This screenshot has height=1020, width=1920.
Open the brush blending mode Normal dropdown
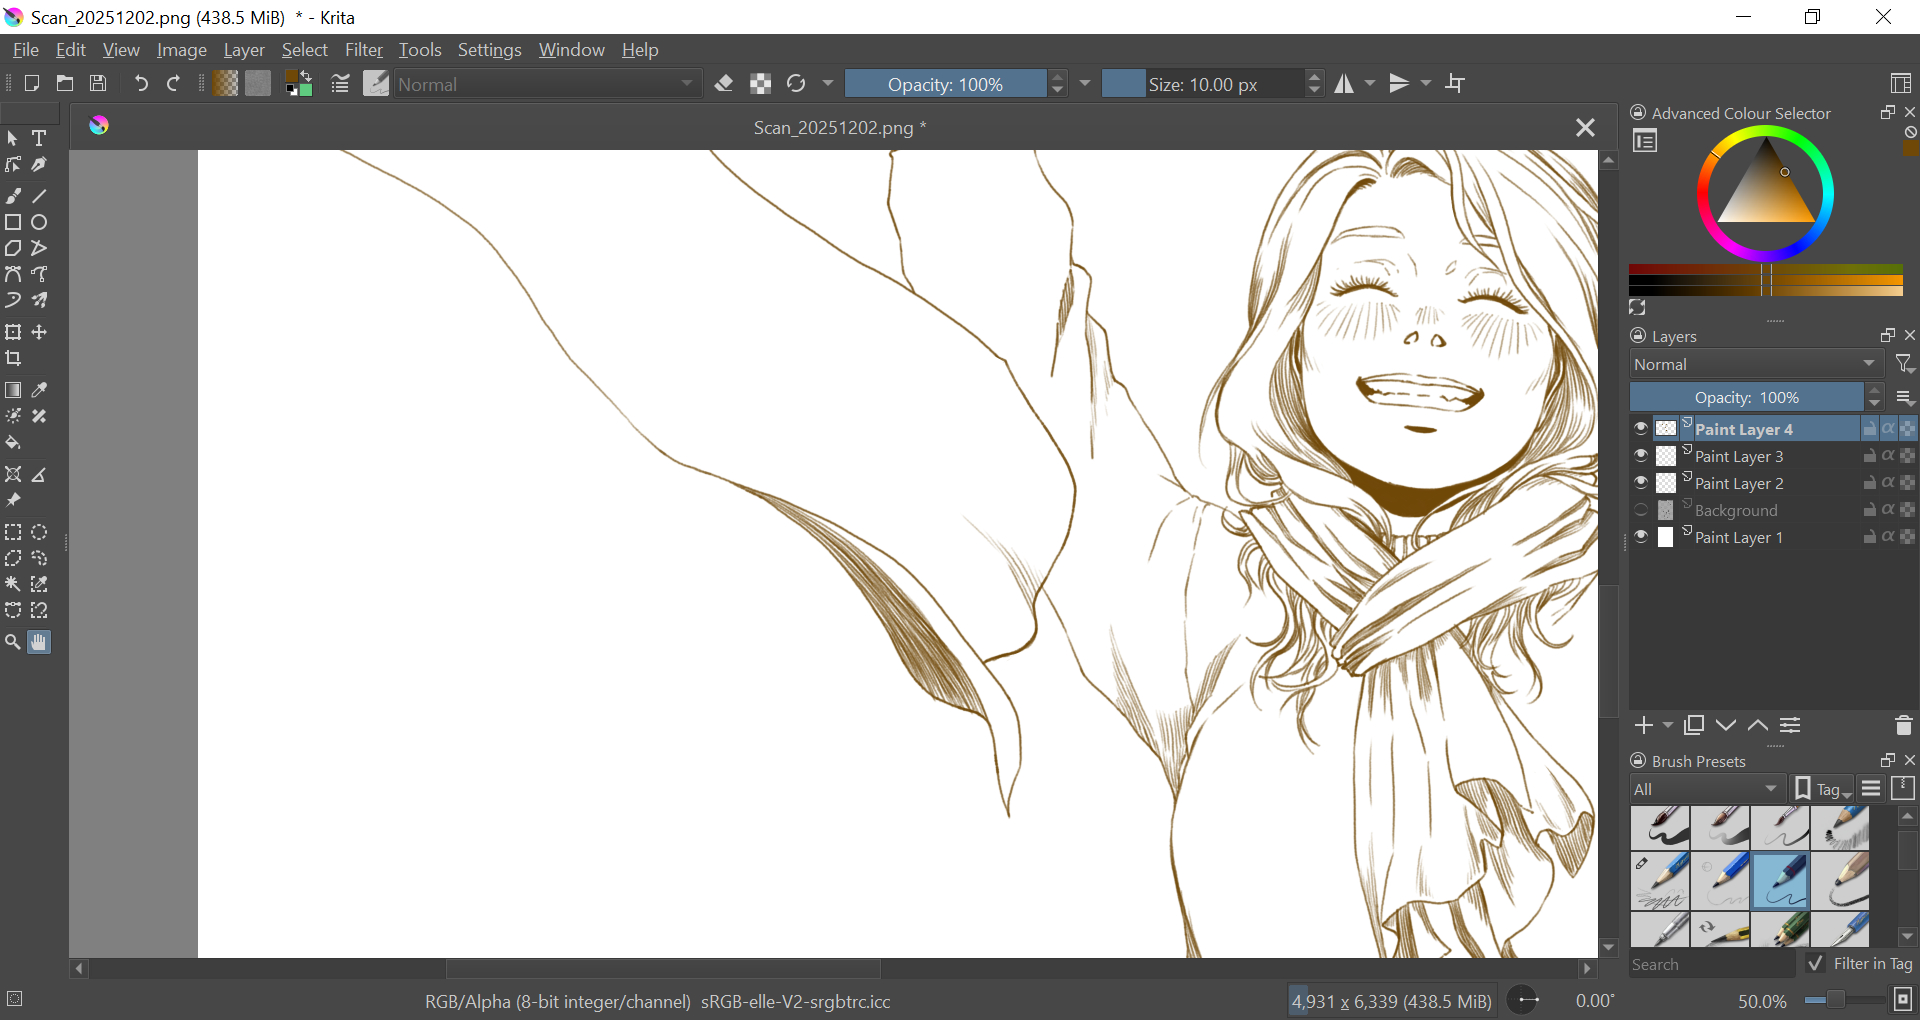(x=546, y=84)
